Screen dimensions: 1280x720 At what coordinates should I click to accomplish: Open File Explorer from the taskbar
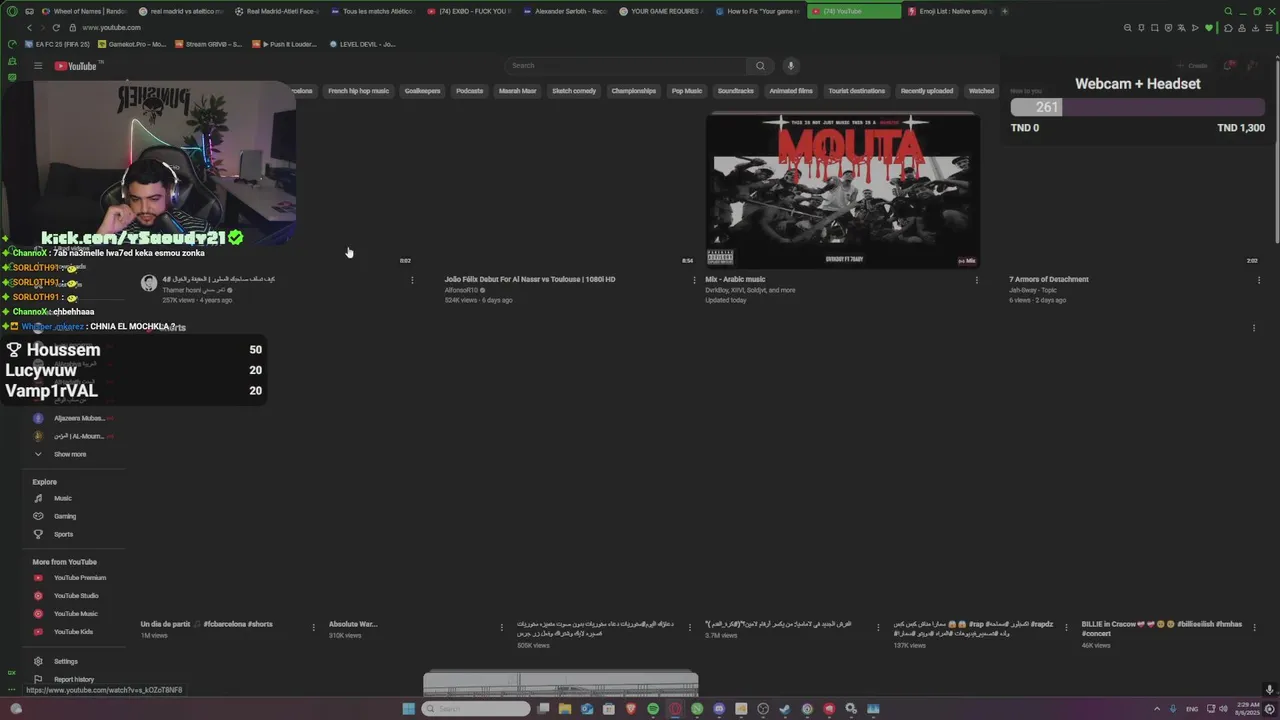pos(565,709)
